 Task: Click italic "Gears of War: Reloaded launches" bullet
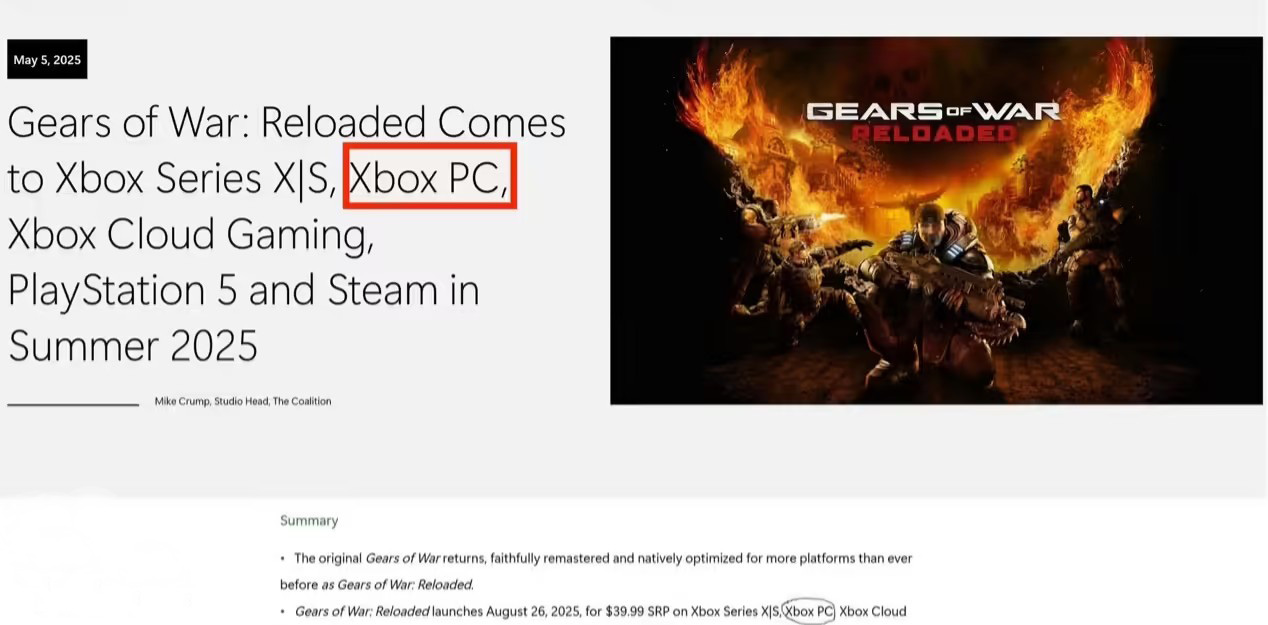(x=388, y=611)
